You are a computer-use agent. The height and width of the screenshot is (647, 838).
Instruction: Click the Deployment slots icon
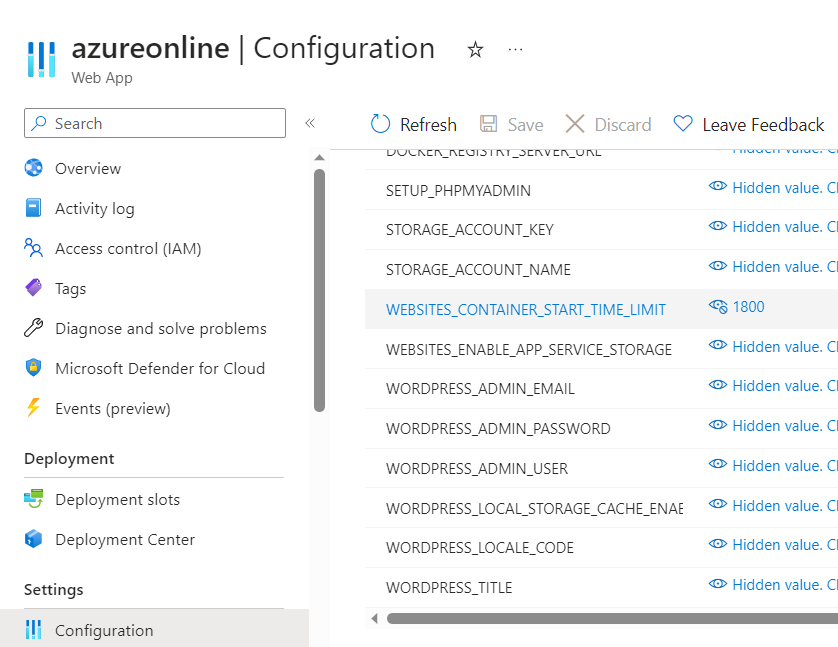(x=33, y=499)
